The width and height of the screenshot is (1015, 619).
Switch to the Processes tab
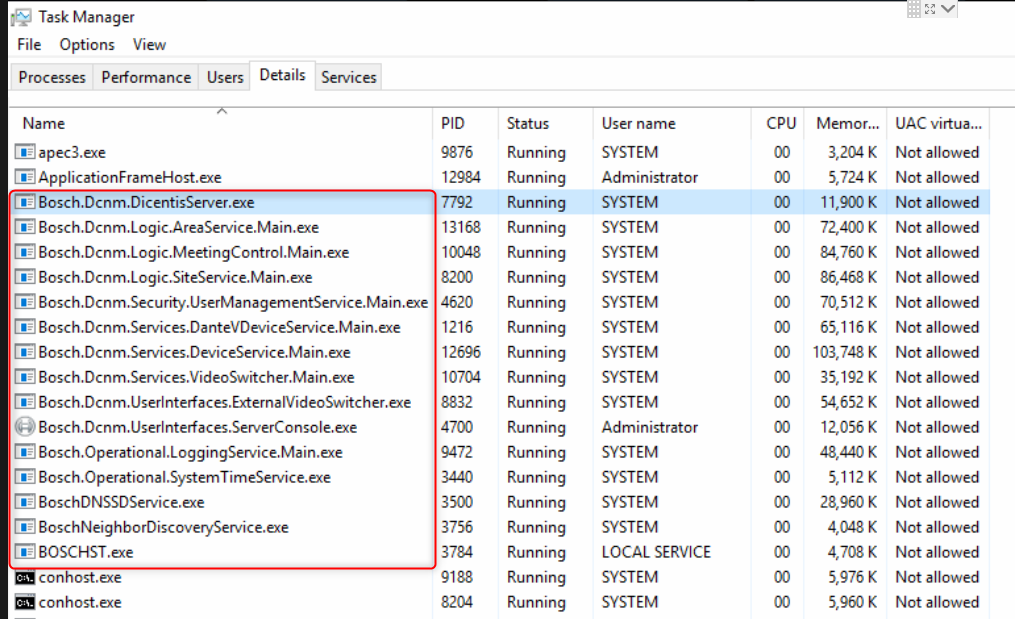pyautogui.click(x=52, y=77)
